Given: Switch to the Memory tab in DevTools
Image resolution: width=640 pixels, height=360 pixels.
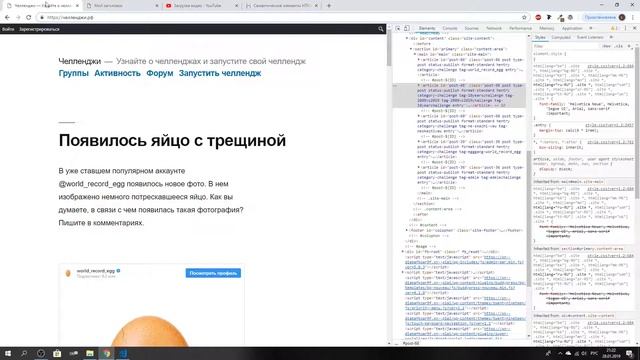Looking at the screenshot, I should pos(547,28).
